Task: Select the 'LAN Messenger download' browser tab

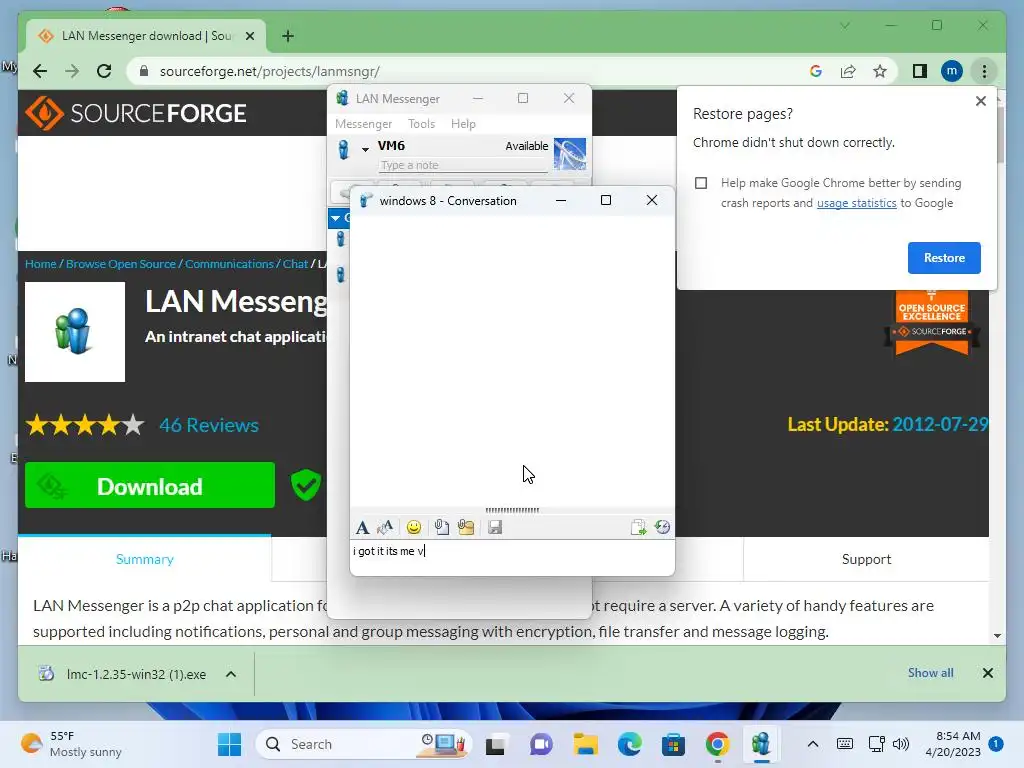Action: click(x=145, y=36)
